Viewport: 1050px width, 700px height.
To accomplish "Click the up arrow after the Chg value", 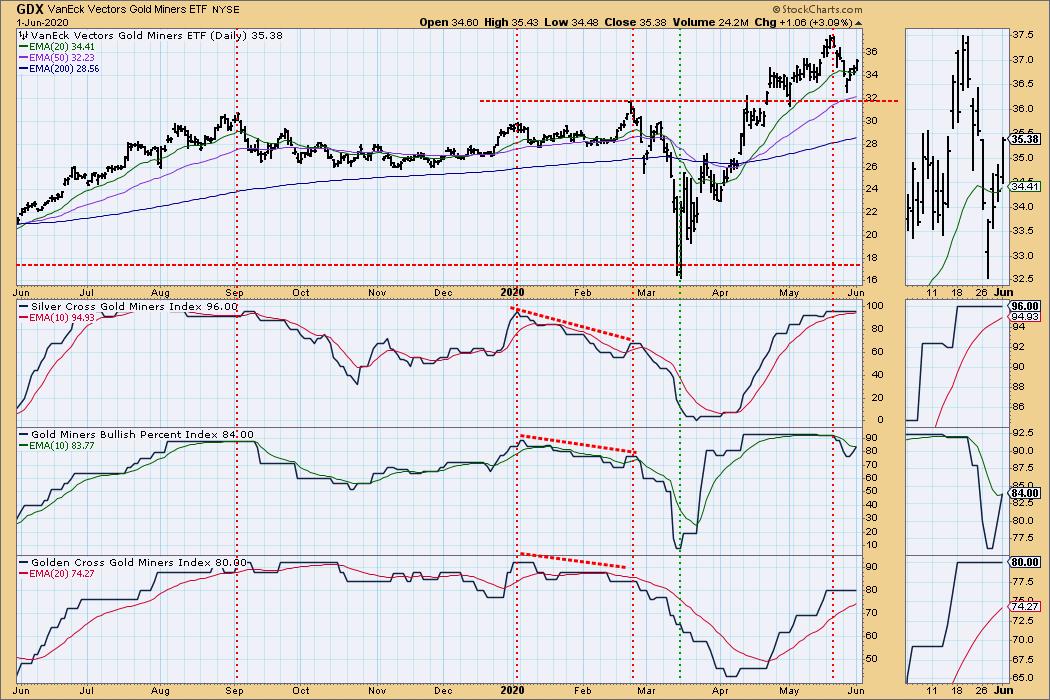I will pyautogui.click(x=858, y=23).
